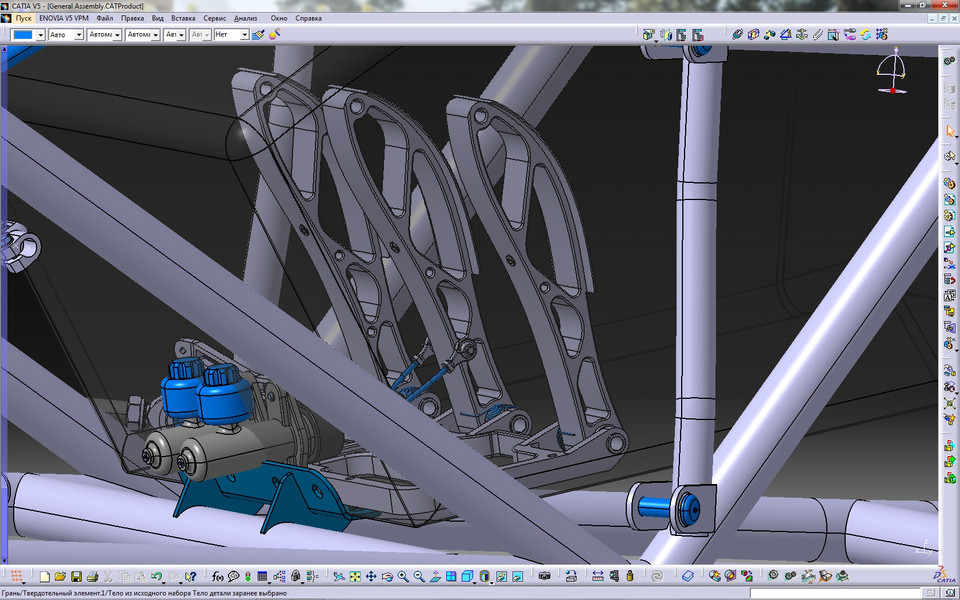The image size is (960, 600).
Task: Activate the Pan tool icon
Action: coord(371,577)
